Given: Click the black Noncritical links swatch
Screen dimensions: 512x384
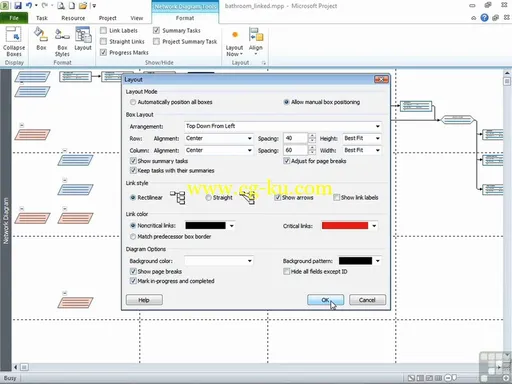Looking at the screenshot, I should pos(205,226).
